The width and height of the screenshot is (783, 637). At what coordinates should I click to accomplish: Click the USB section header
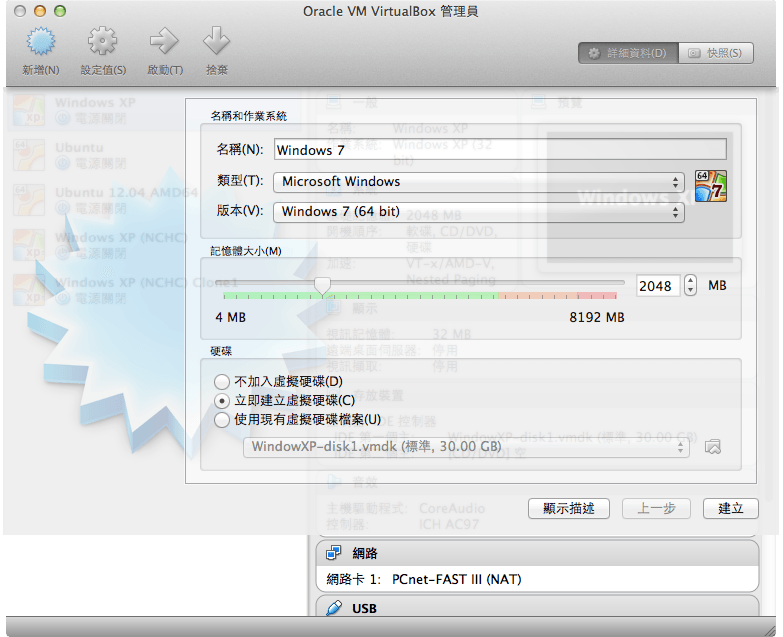point(537,607)
